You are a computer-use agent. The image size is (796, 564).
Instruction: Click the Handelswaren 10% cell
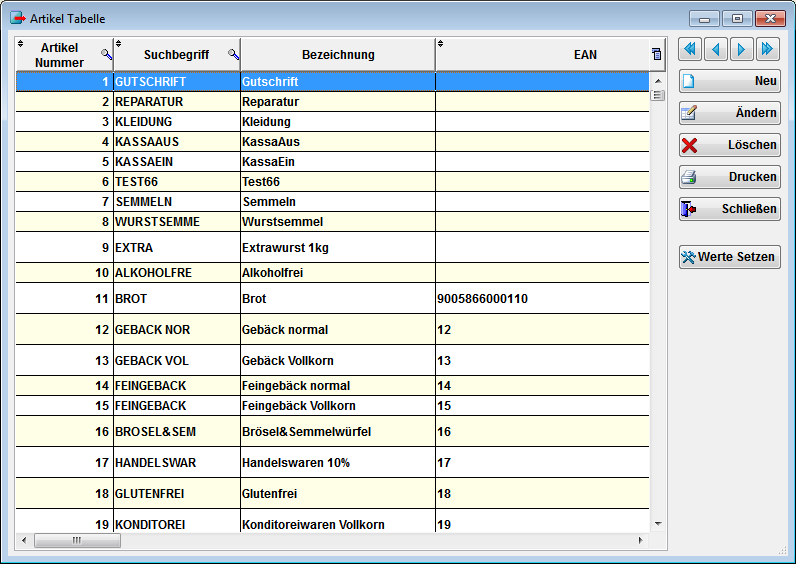(338, 462)
